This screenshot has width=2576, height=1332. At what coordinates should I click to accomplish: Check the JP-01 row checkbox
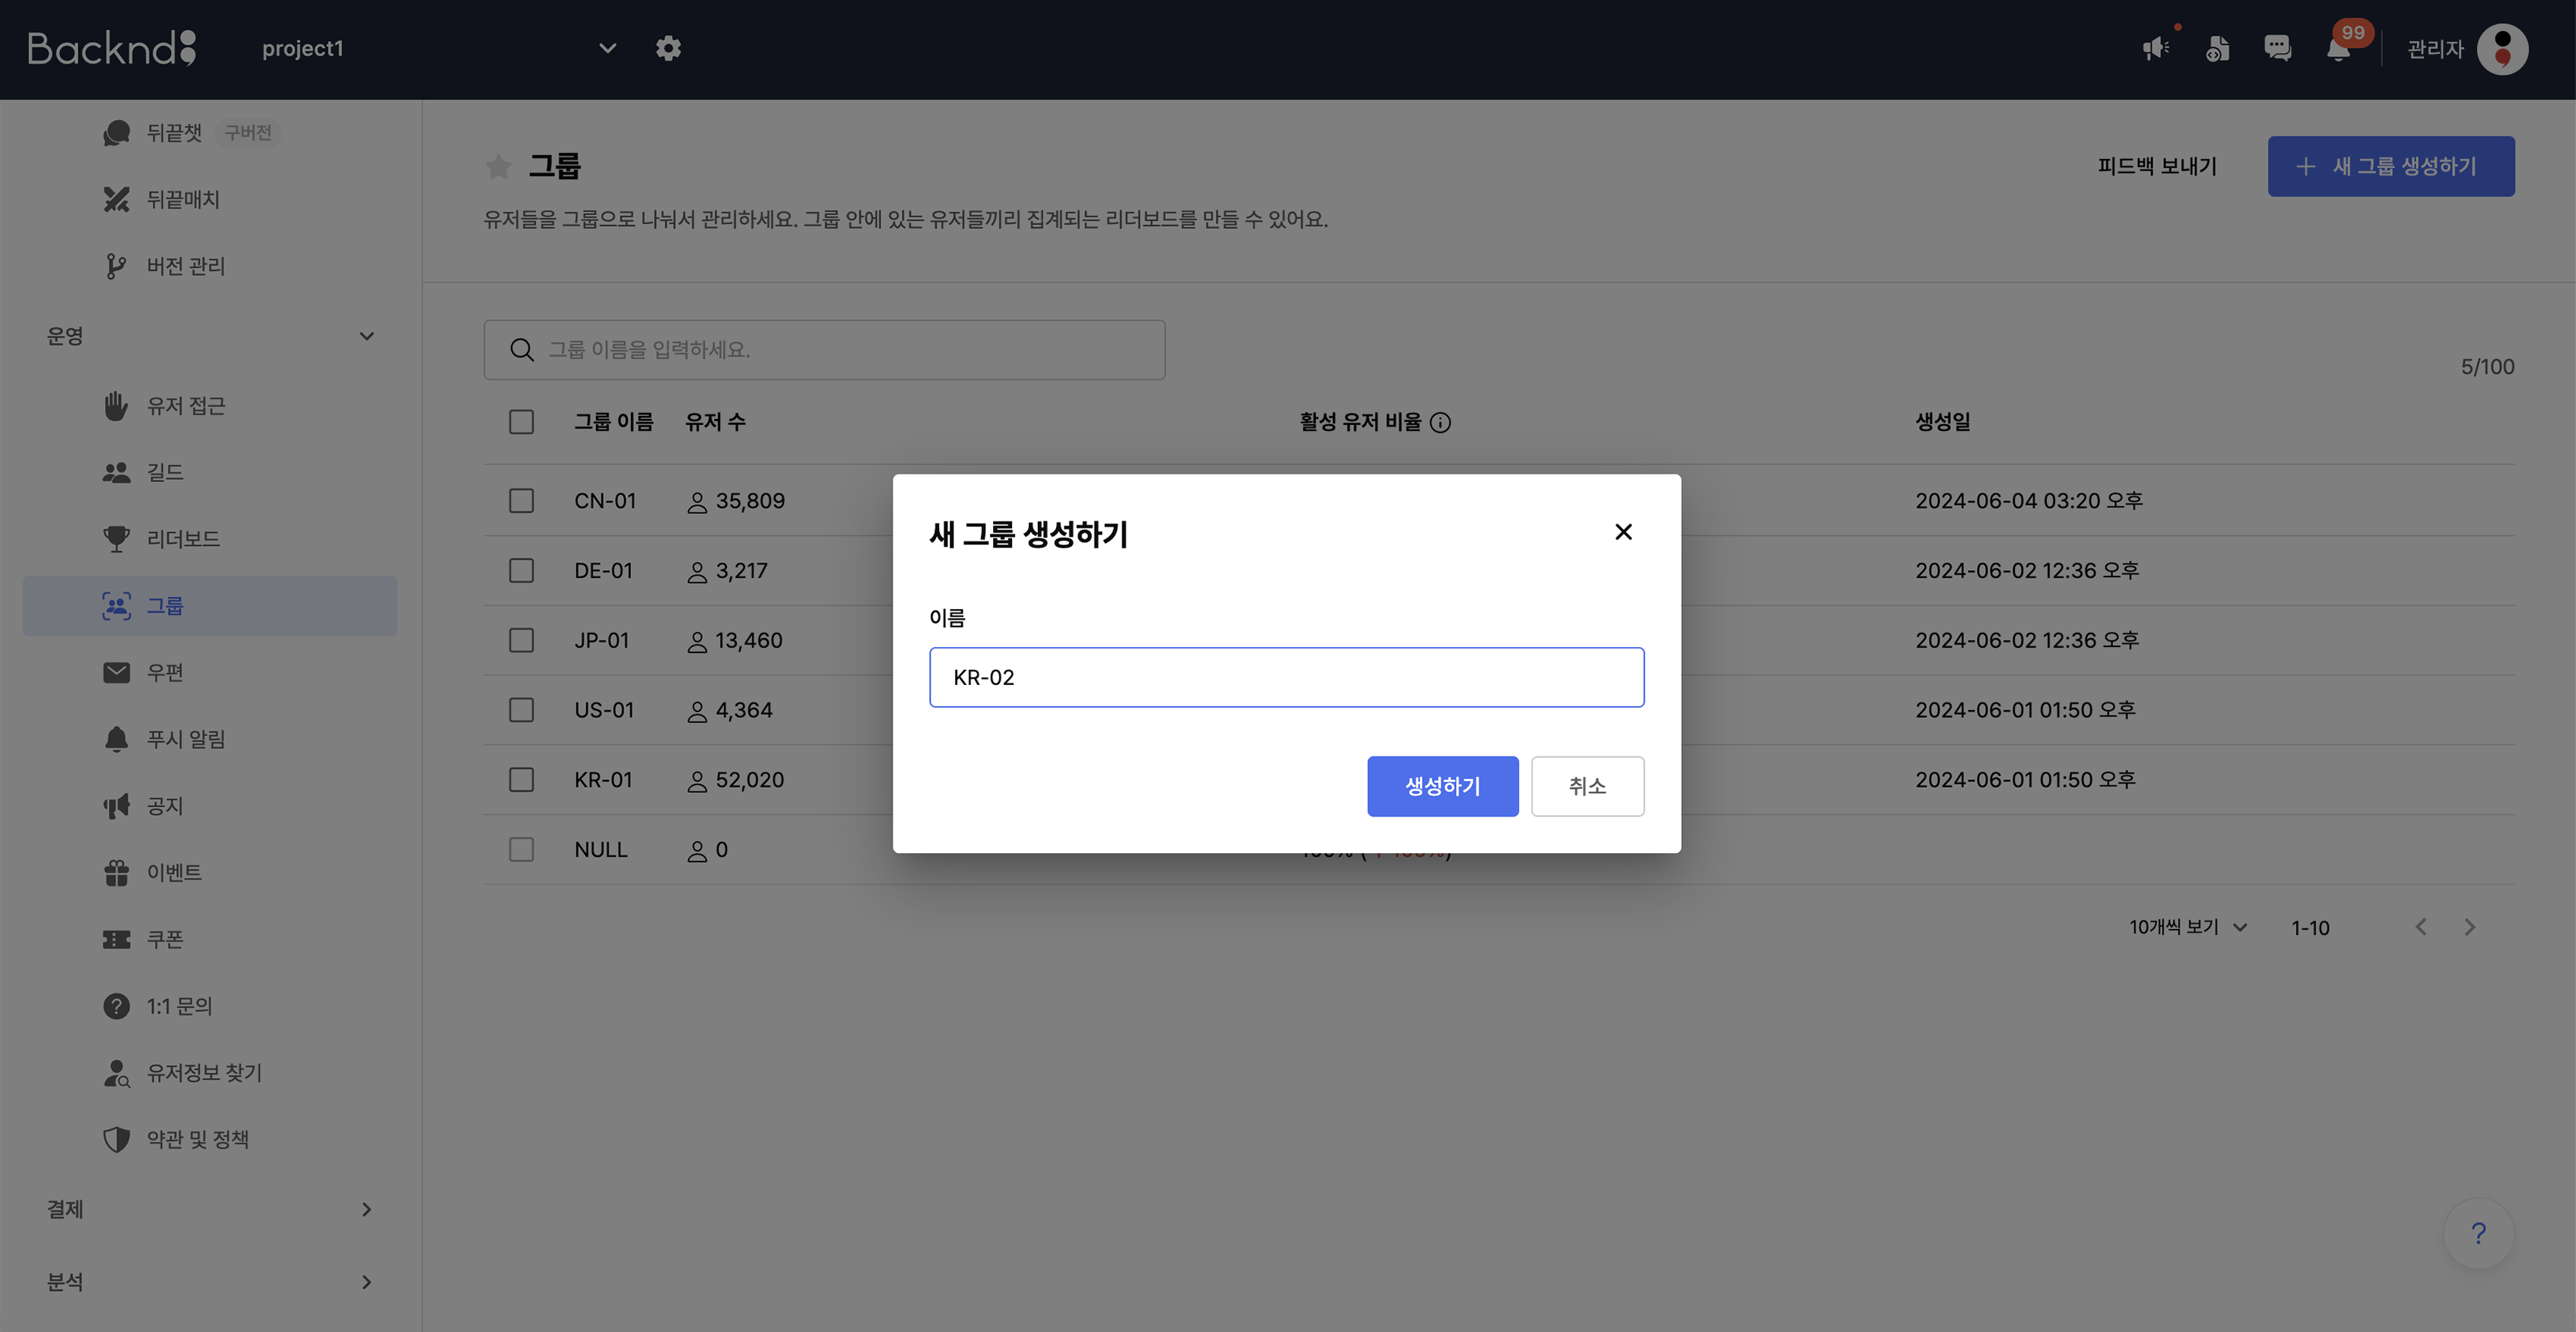point(521,640)
